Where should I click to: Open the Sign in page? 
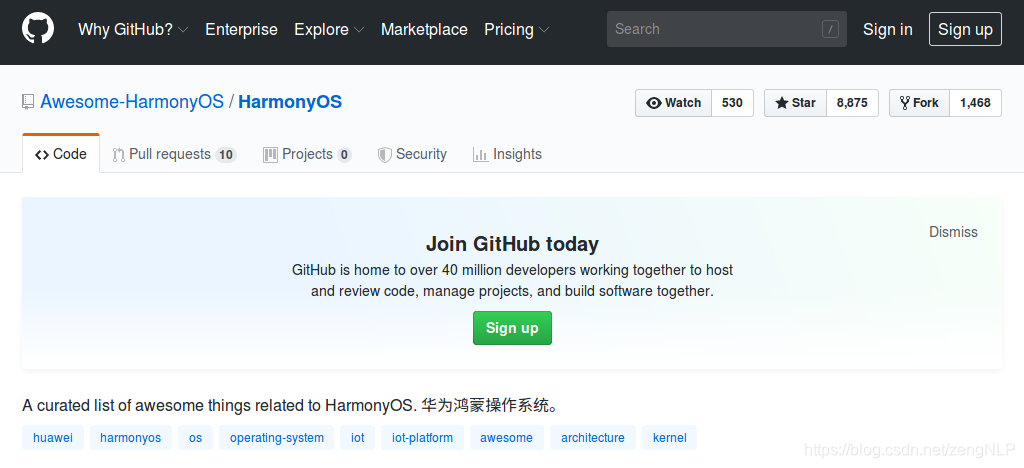tap(888, 29)
